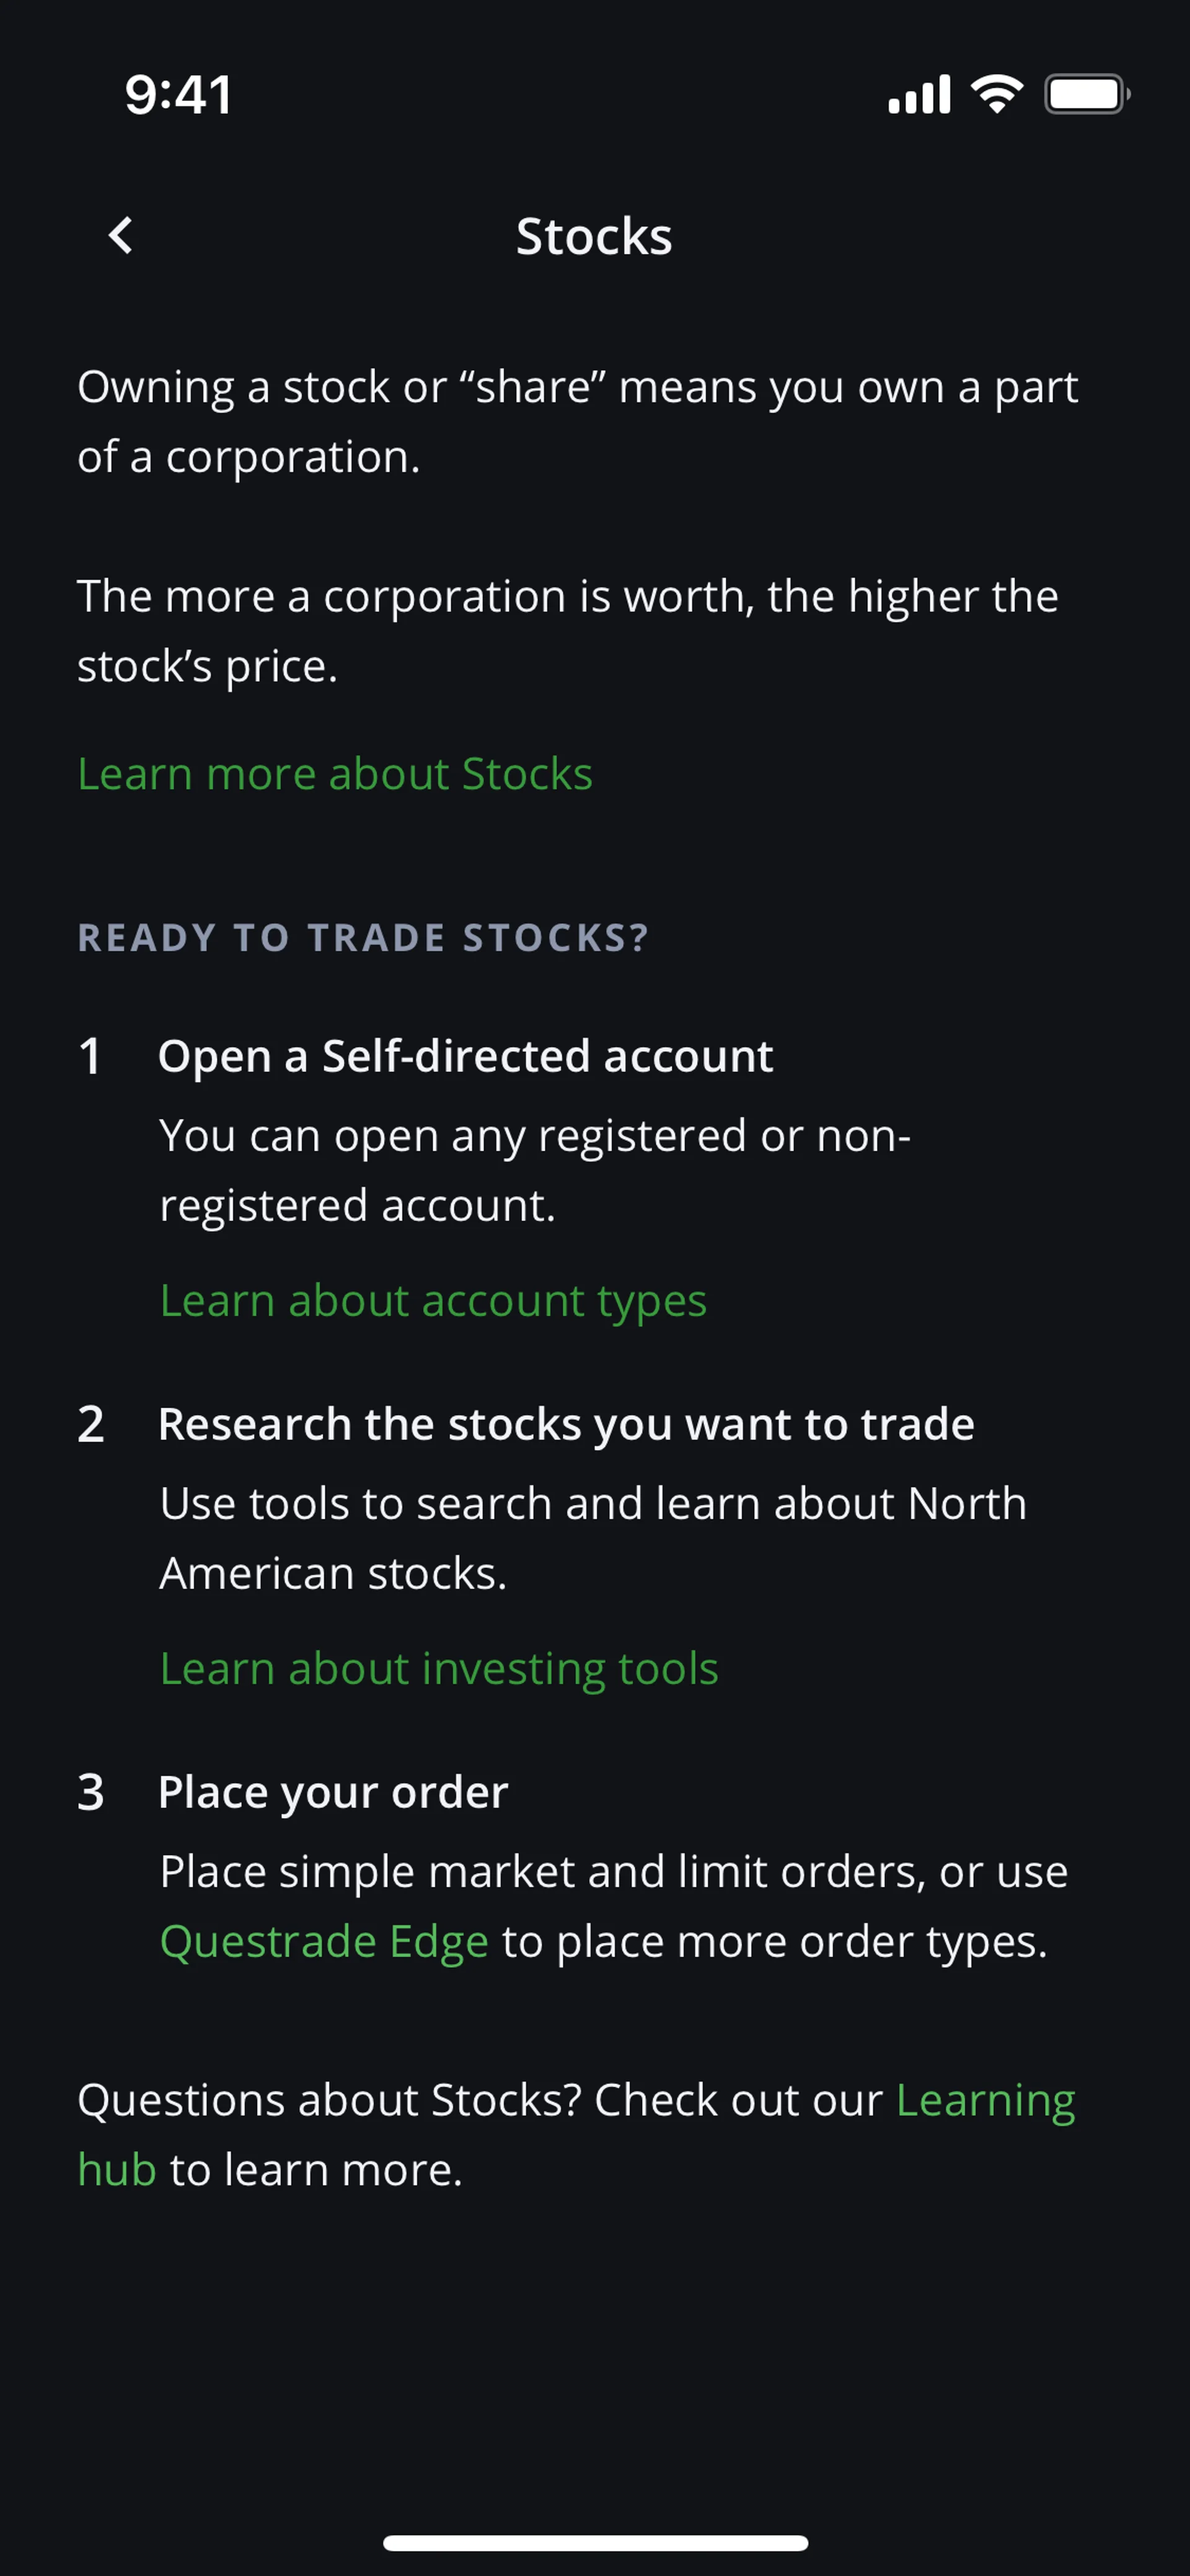1190x2576 pixels.
Task: Tap the back chevron arrow
Action: coord(121,236)
